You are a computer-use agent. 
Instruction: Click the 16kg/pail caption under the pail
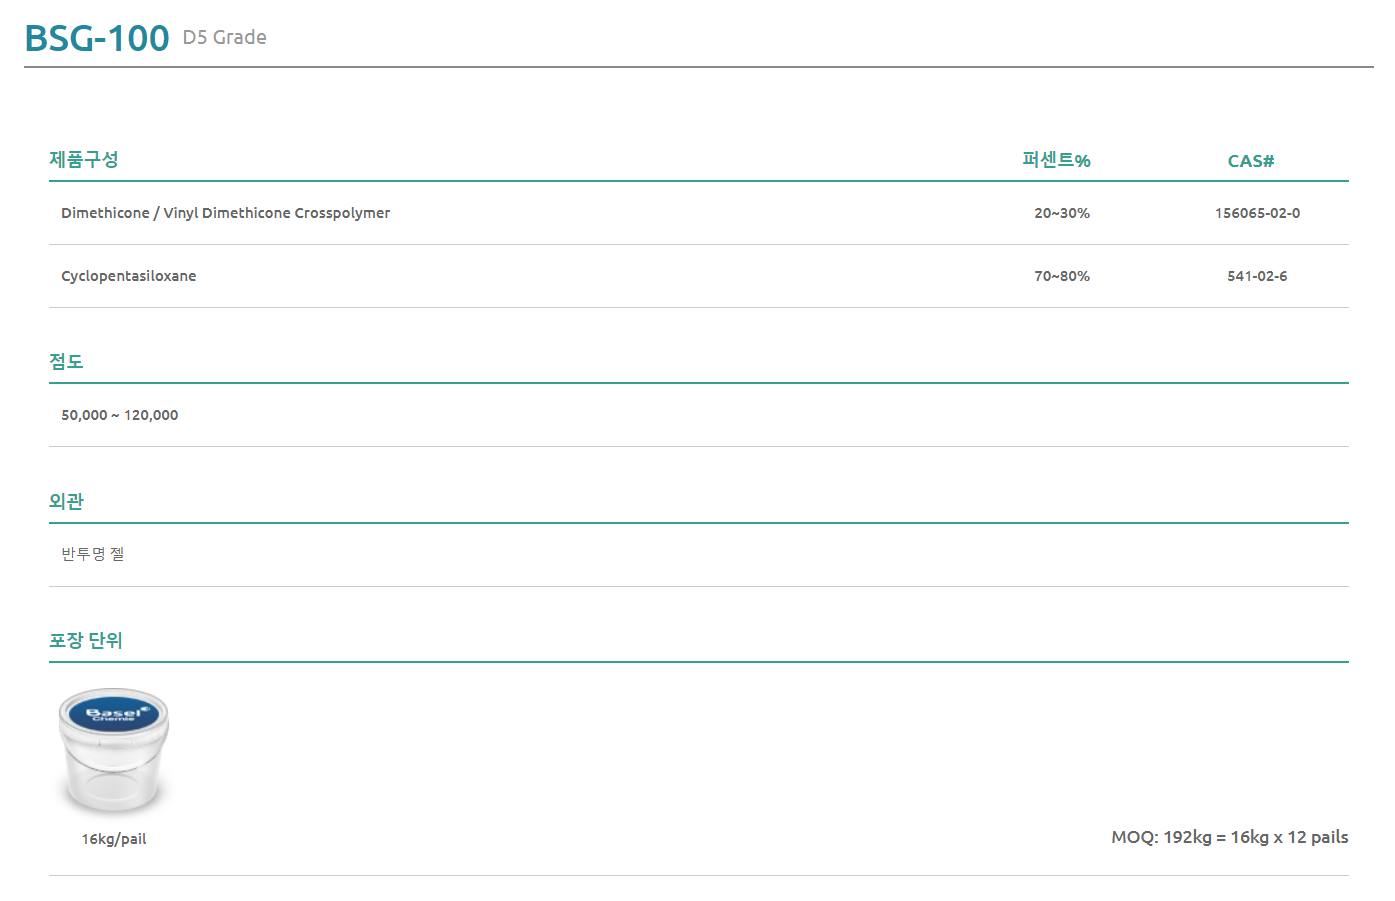pos(114,839)
